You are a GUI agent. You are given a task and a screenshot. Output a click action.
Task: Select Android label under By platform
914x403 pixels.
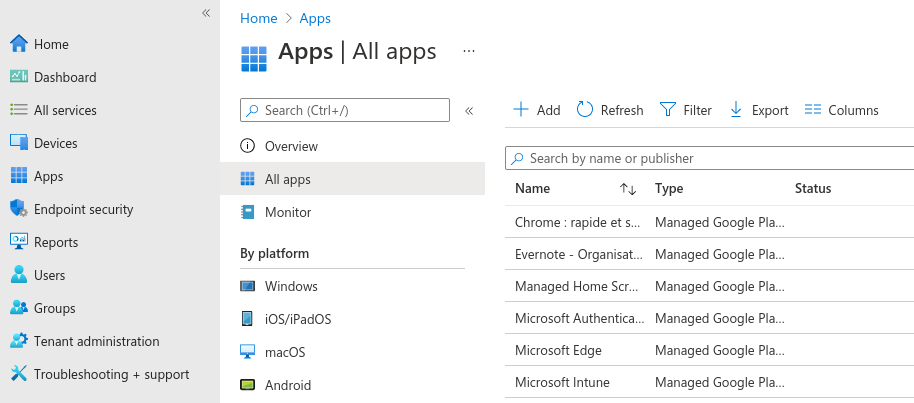(x=288, y=386)
